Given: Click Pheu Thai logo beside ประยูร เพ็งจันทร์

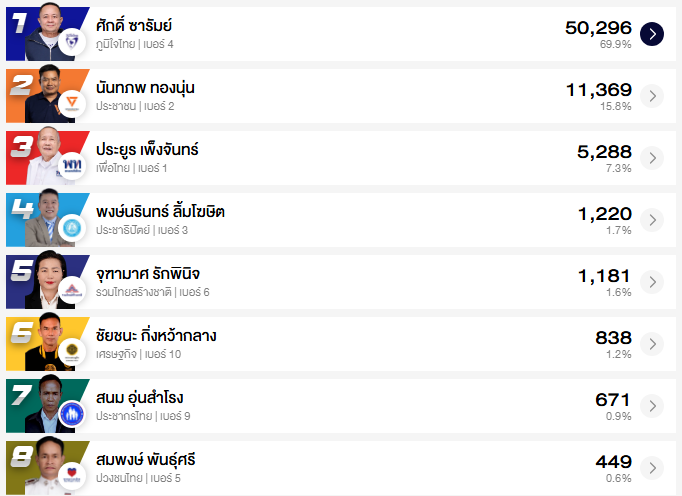Looking at the screenshot, I should click(x=72, y=165).
